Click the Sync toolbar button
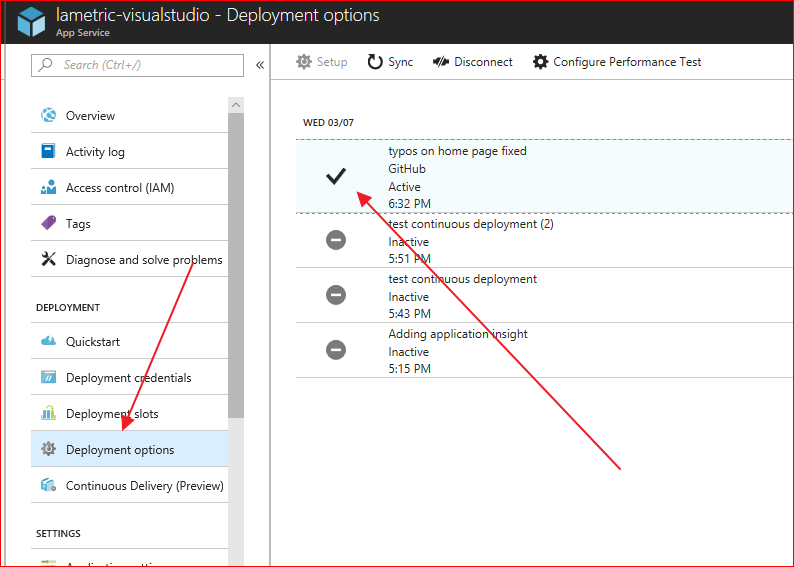Viewport: 794px width, 567px height. (x=390, y=62)
